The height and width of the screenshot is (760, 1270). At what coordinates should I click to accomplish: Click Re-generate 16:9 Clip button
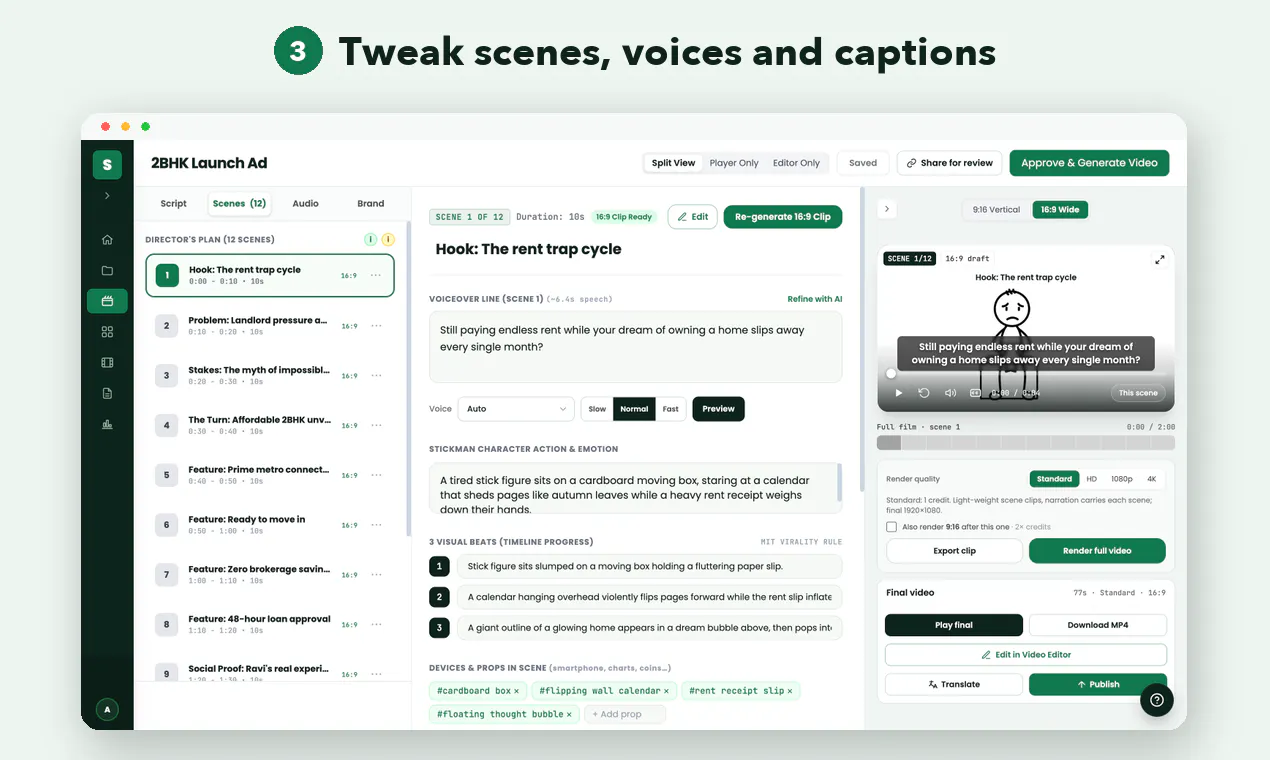pyautogui.click(x=783, y=217)
